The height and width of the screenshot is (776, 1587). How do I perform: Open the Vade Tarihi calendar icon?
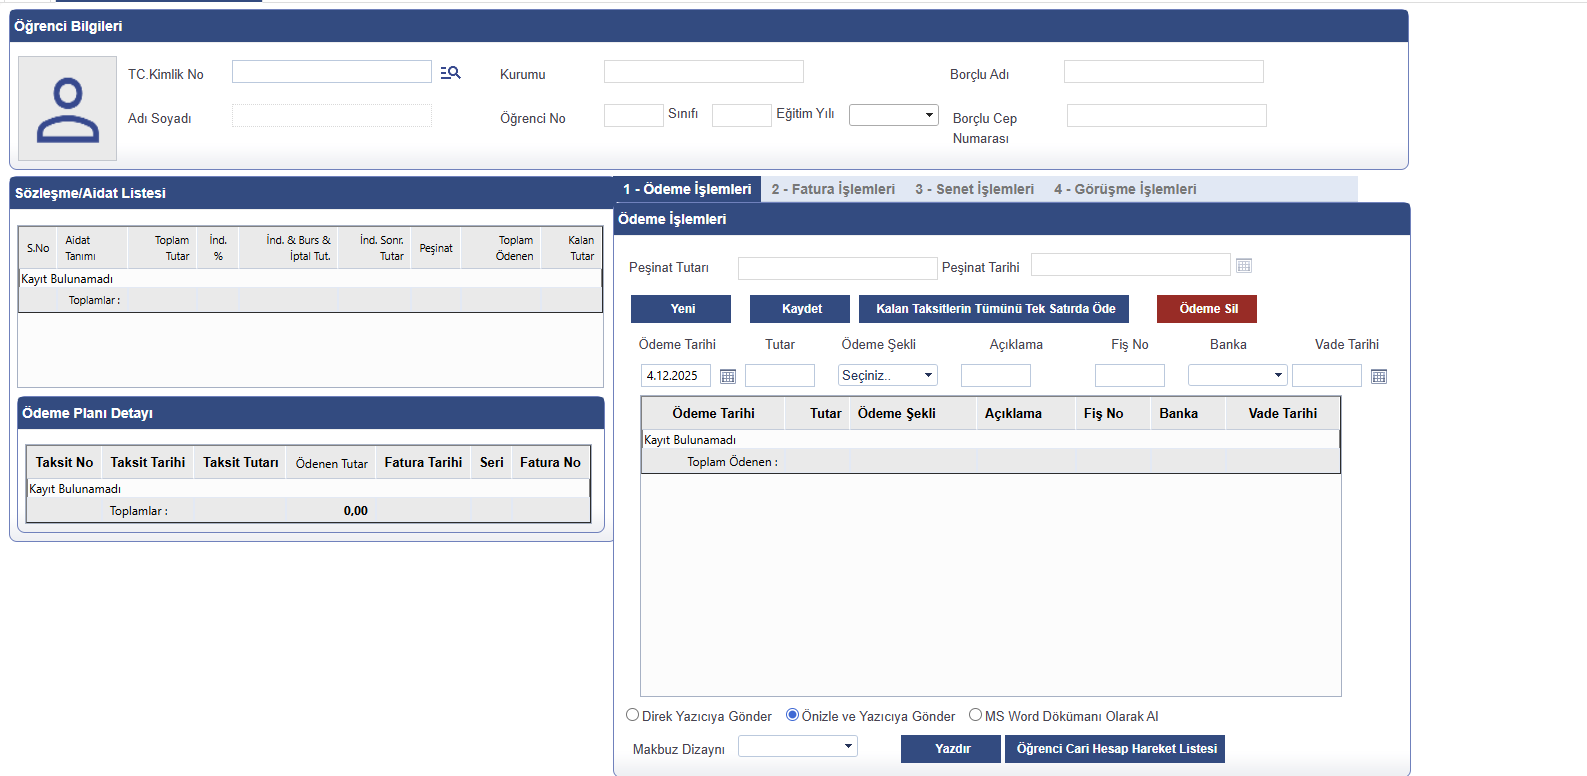(1378, 377)
